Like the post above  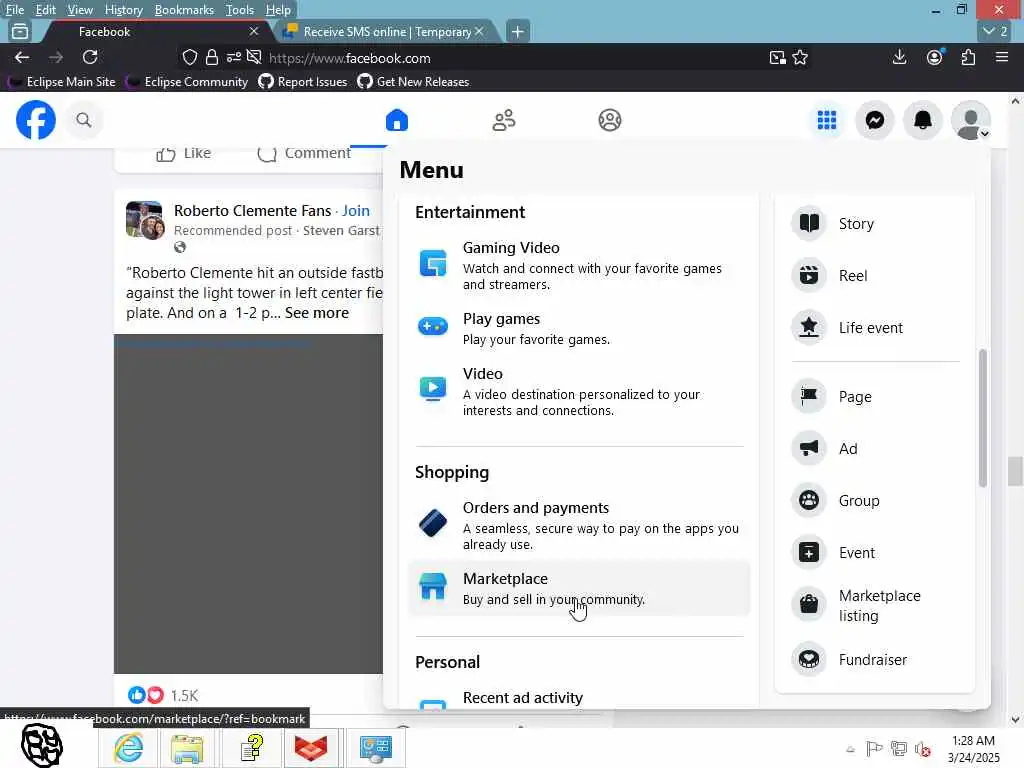click(184, 153)
